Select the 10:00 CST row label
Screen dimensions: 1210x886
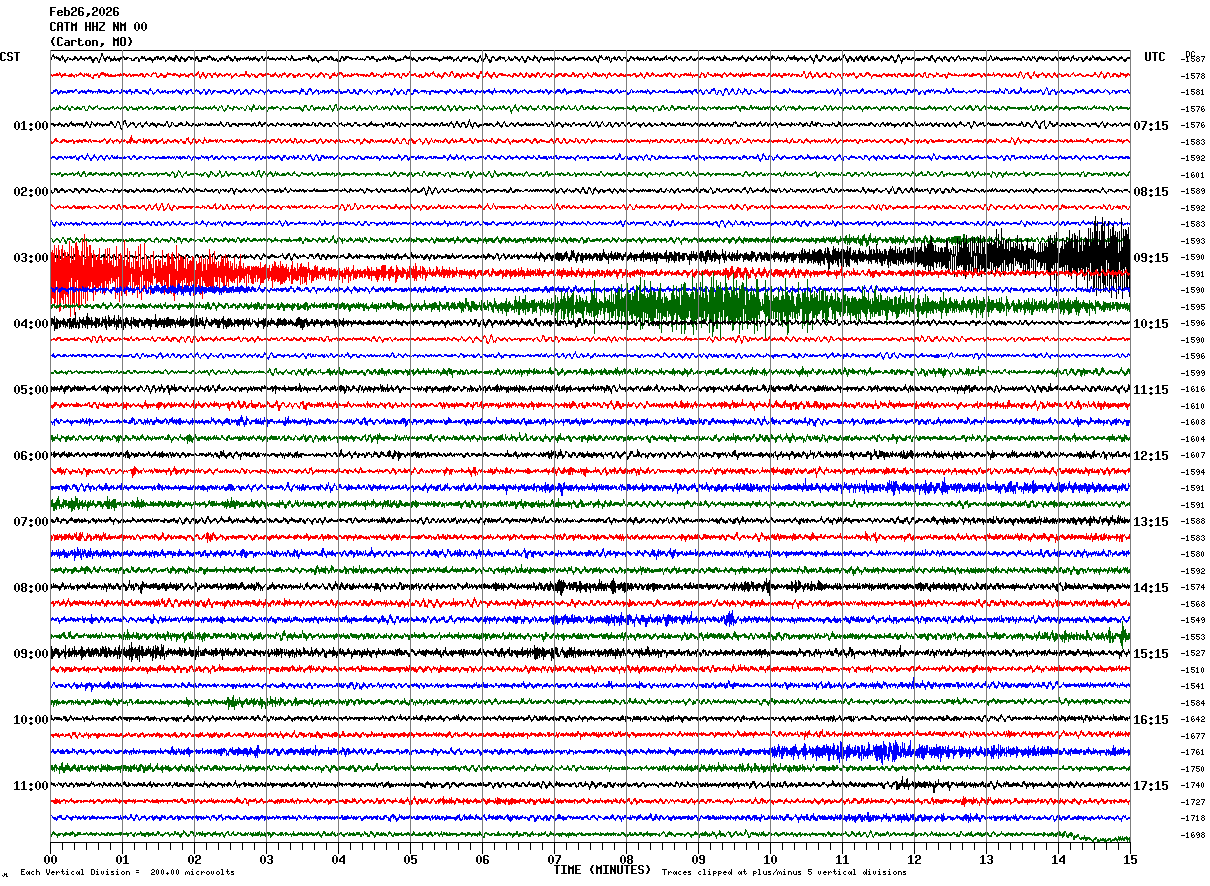31,720
